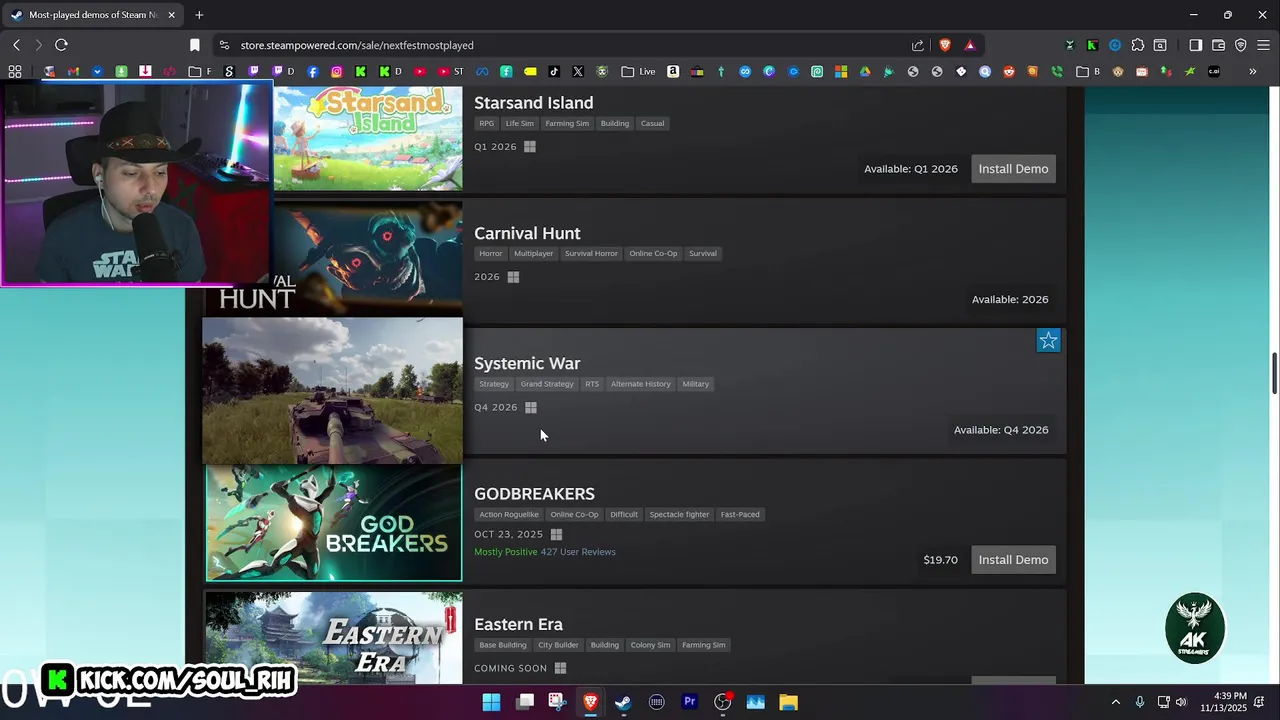Open the Snipping Tool taskbar icon
The height and width of the screenshot is (720, 1280).
[x=558, y=702]
